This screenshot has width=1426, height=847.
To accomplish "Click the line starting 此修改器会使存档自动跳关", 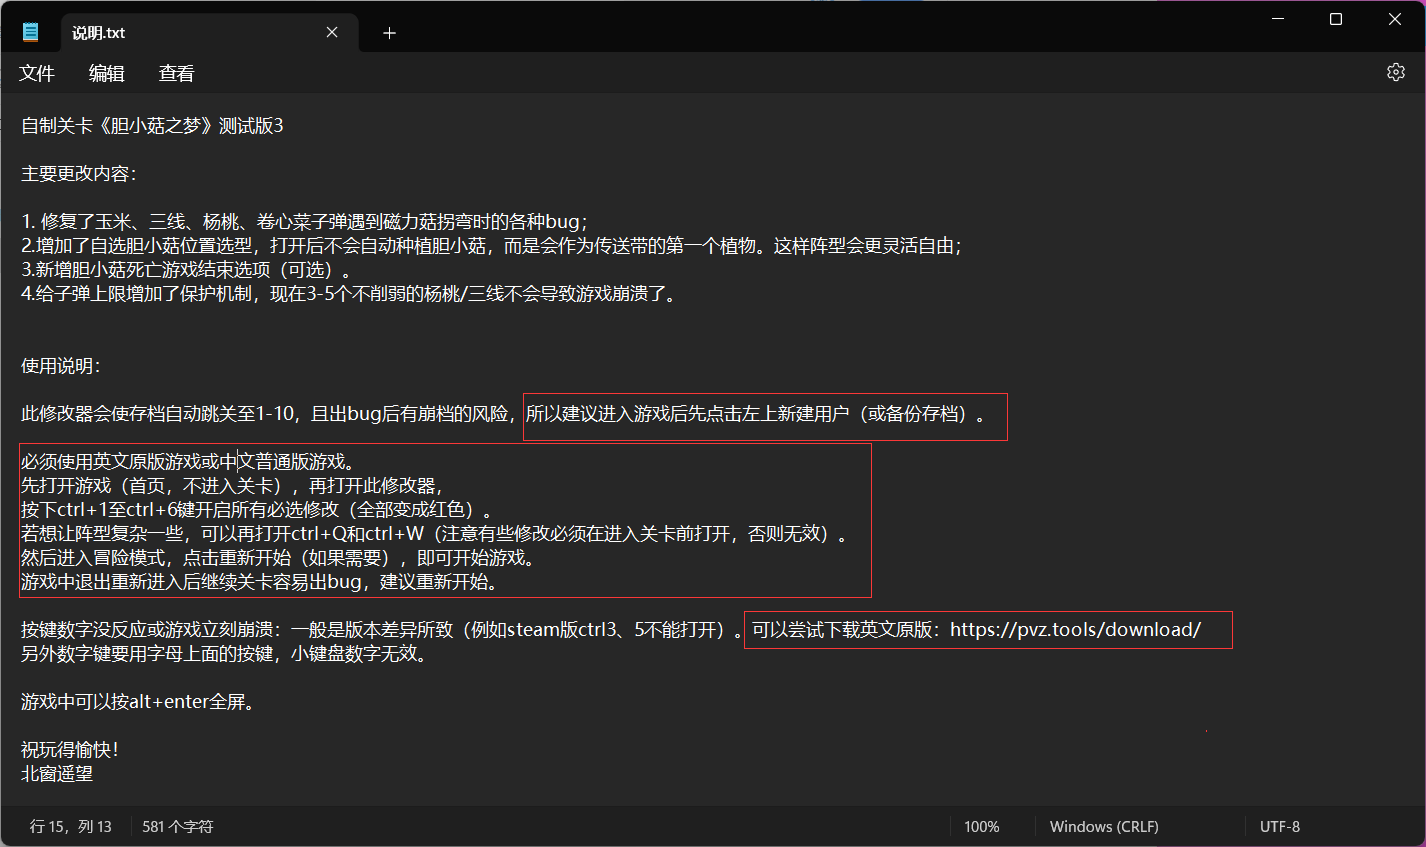I will coord(503,414).
